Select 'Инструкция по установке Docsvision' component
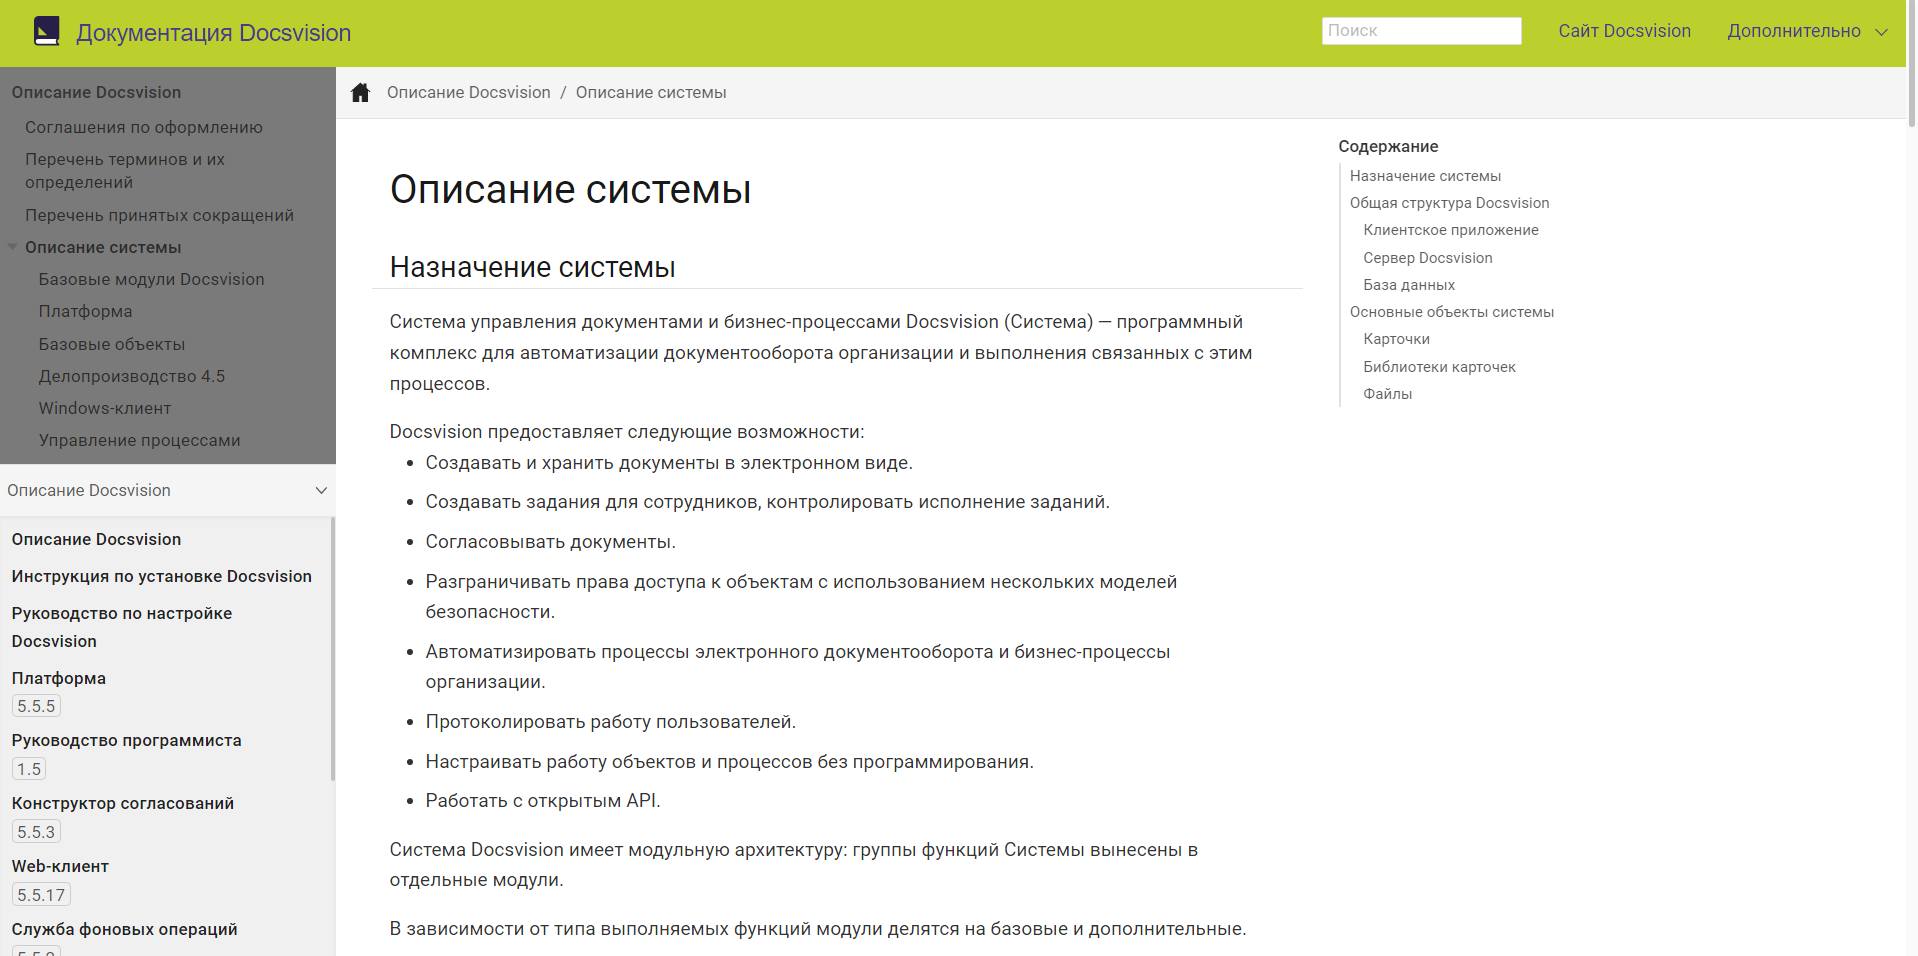This screenshot has width=1918, height=956. (162, 576)
